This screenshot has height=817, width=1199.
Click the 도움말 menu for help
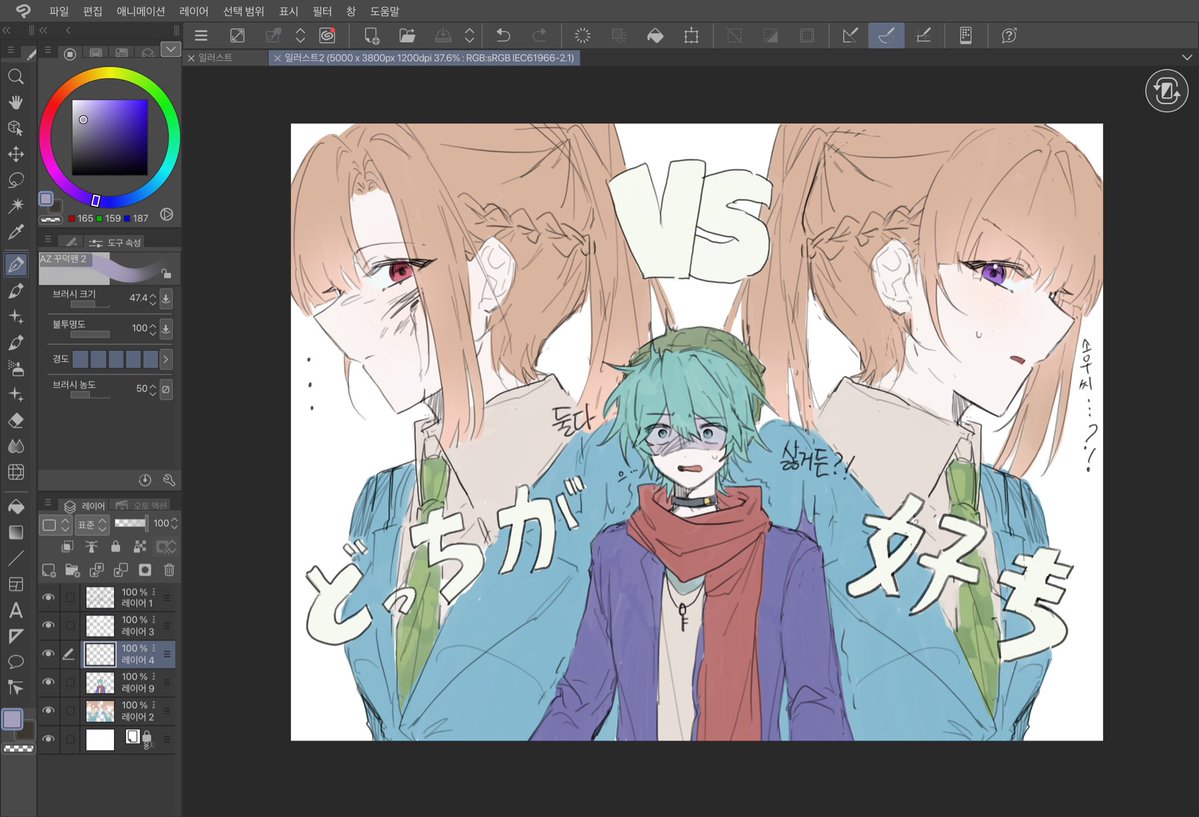coord(385,11)
